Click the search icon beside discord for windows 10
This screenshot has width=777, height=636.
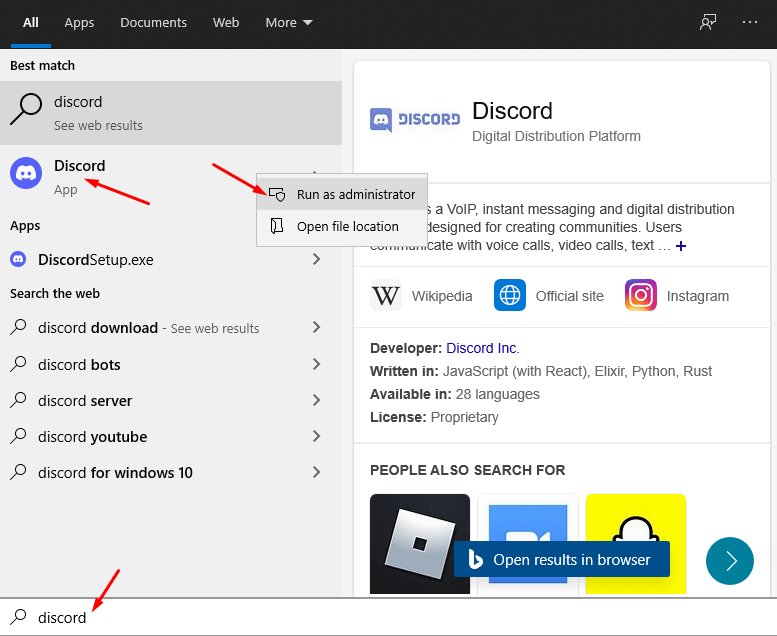click(x=18, y=471)
